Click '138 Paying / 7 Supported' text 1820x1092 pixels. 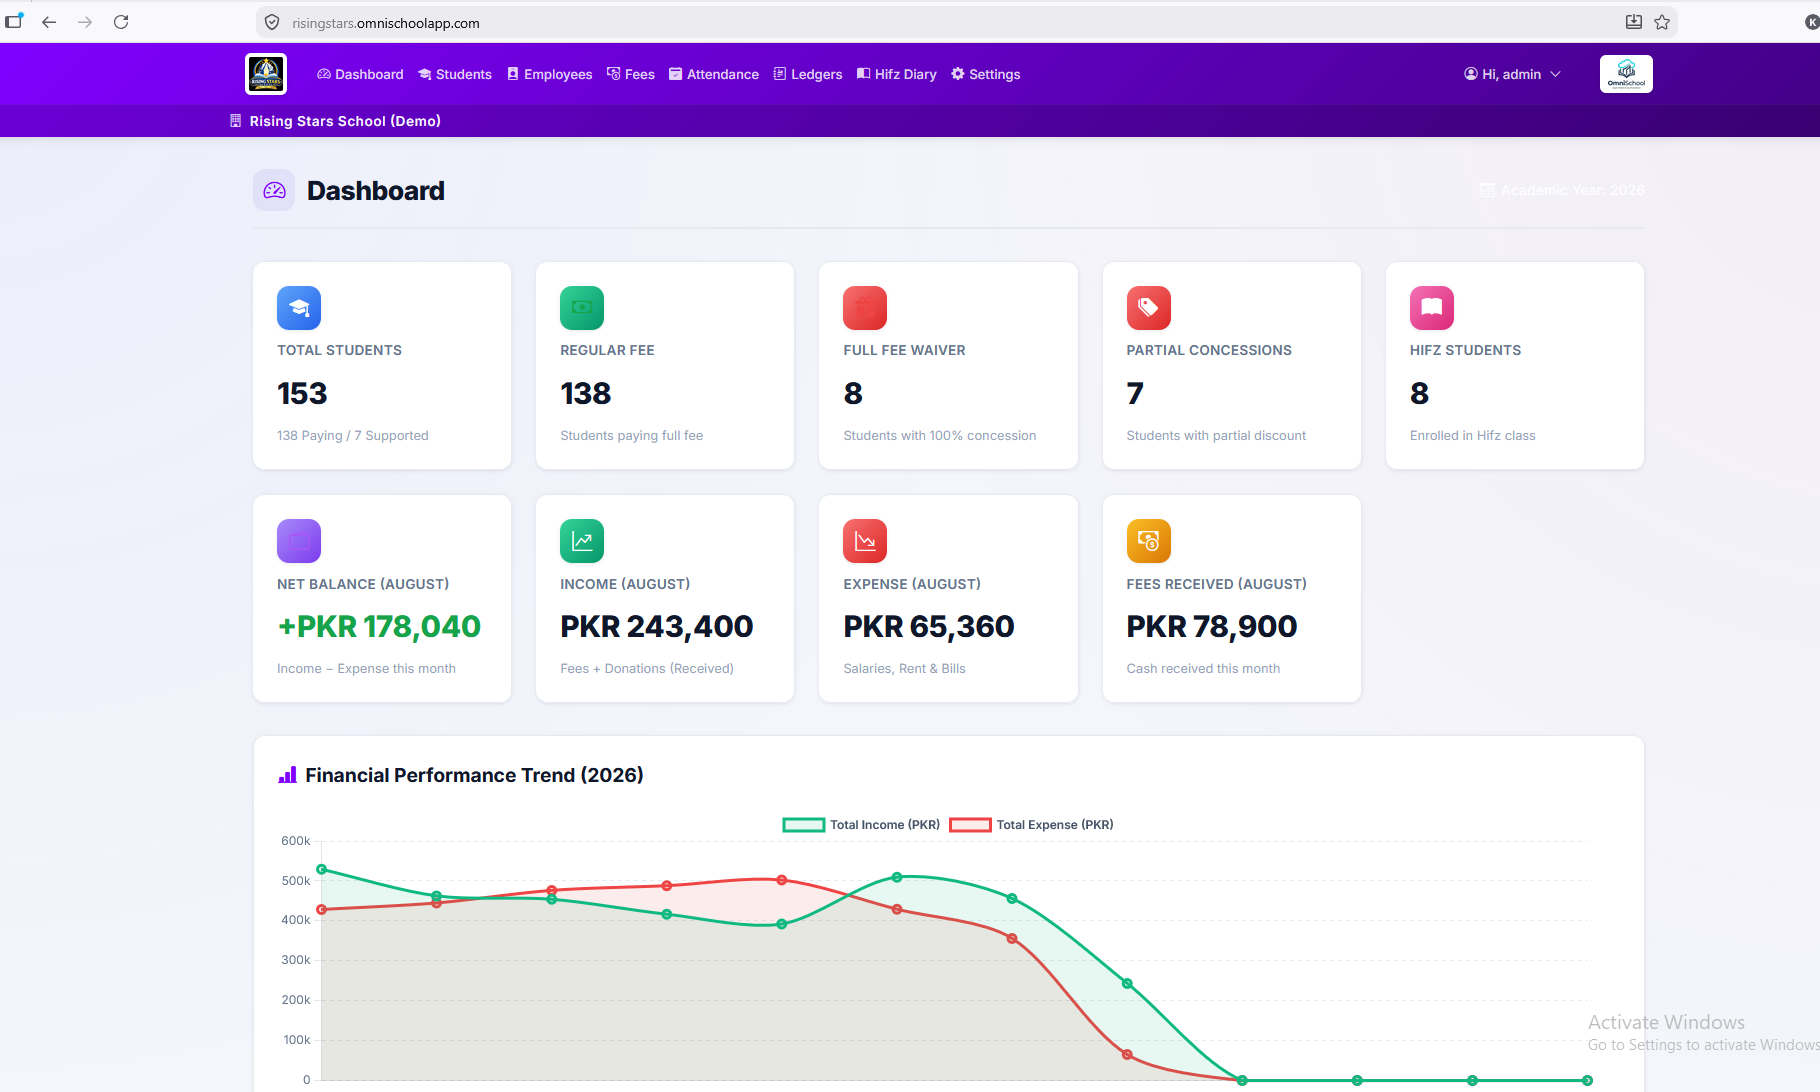353,436
